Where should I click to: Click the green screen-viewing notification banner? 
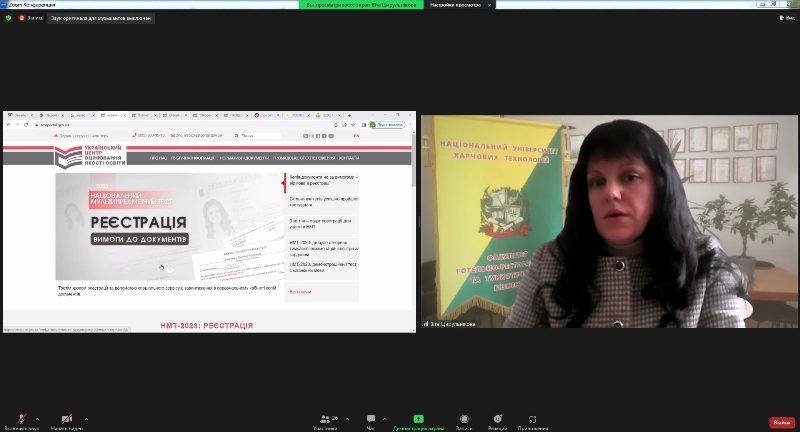361,5
